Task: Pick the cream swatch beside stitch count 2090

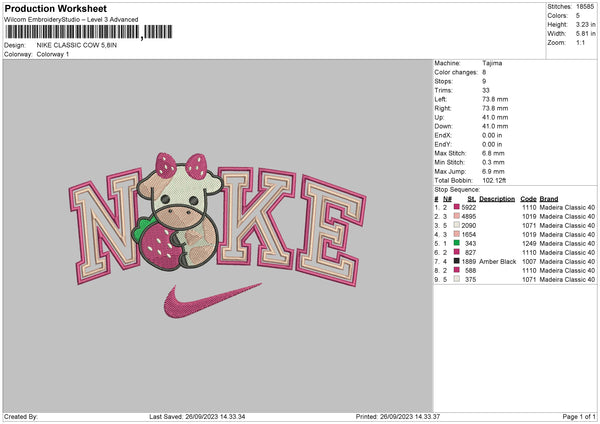Action: coord(457,225)
